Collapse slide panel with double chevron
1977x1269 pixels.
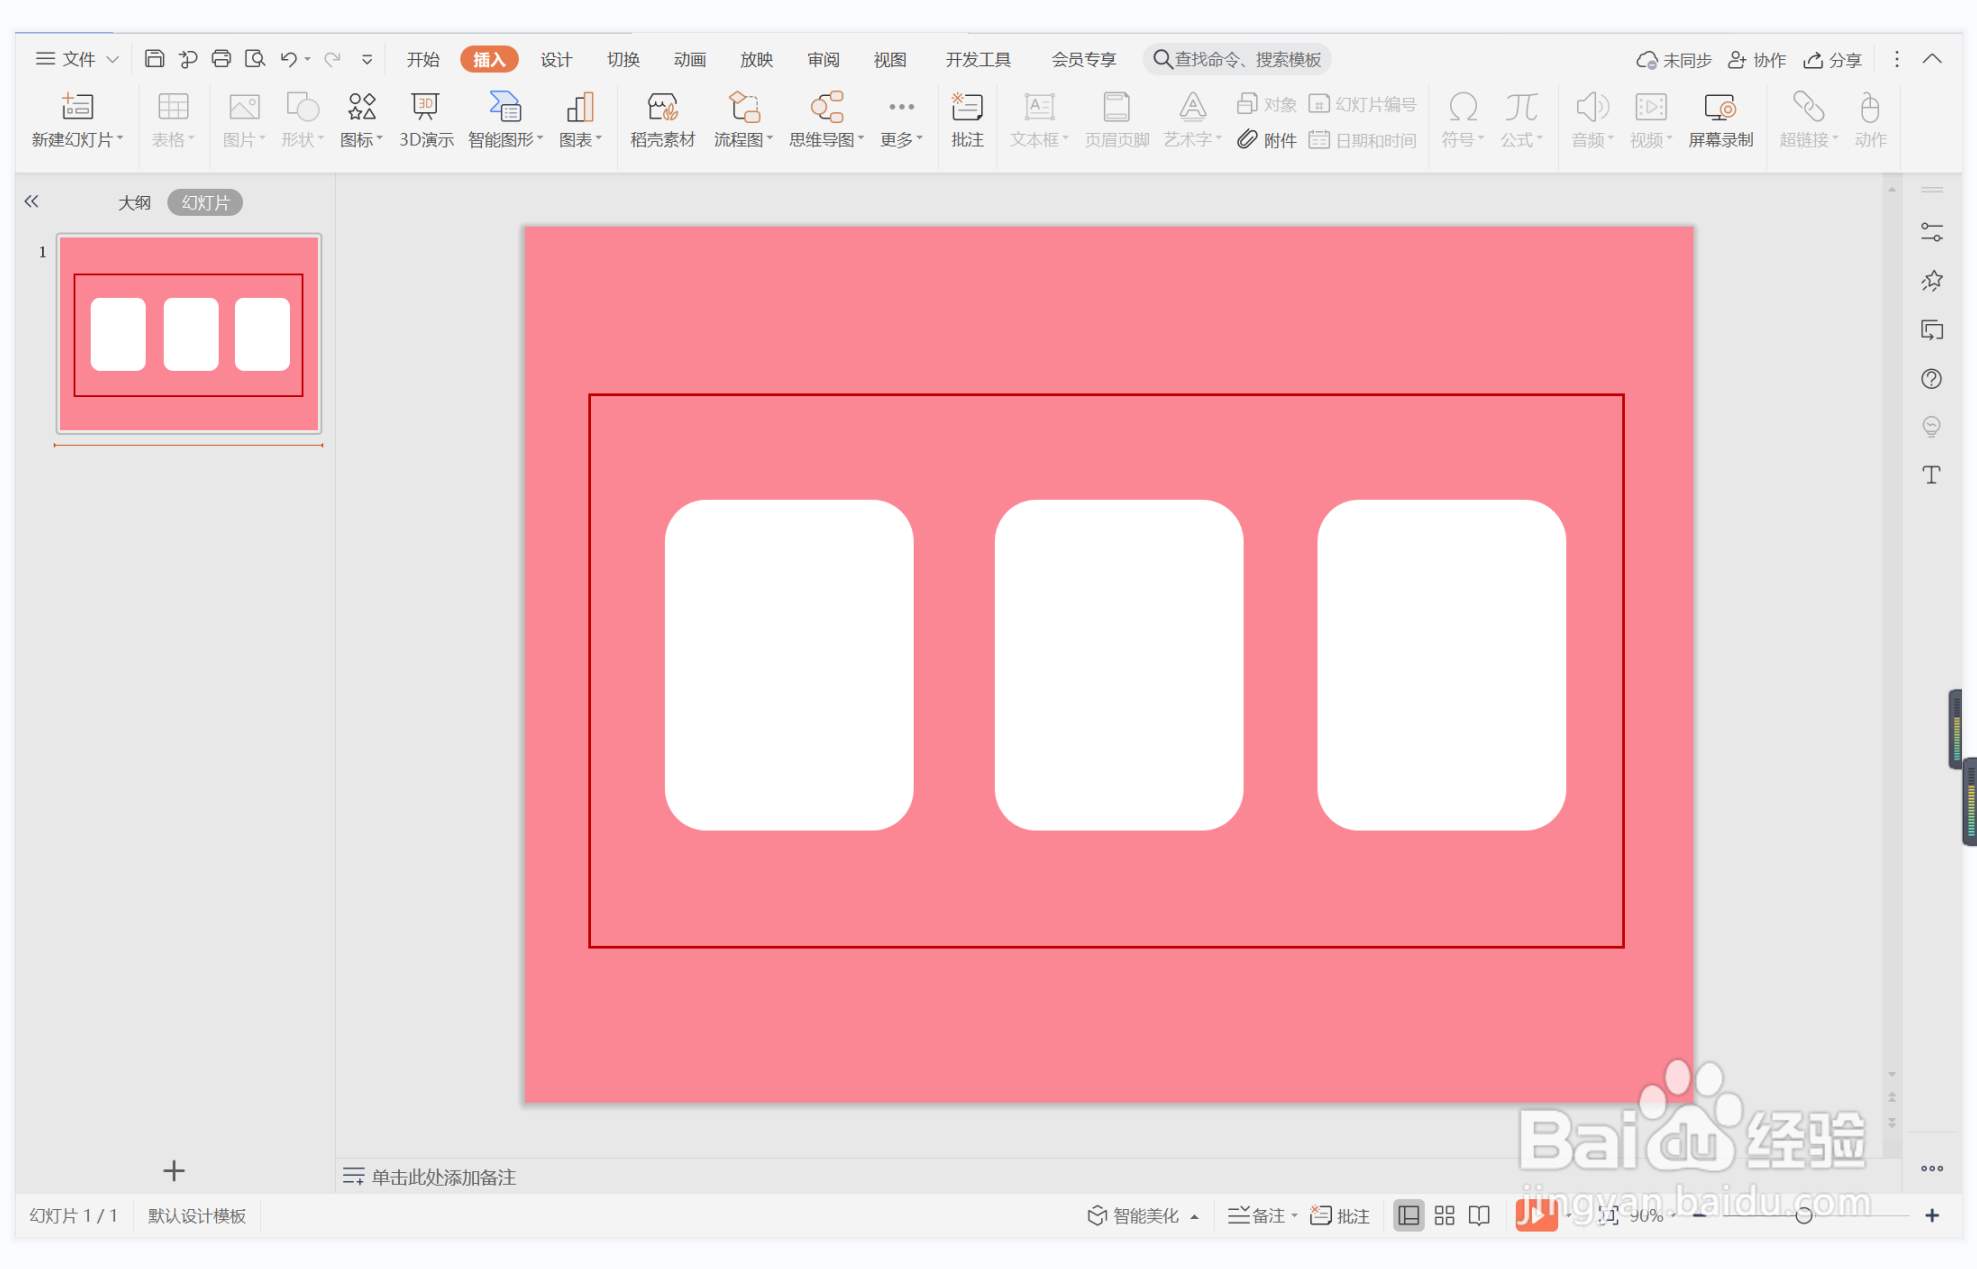point(32,201)
